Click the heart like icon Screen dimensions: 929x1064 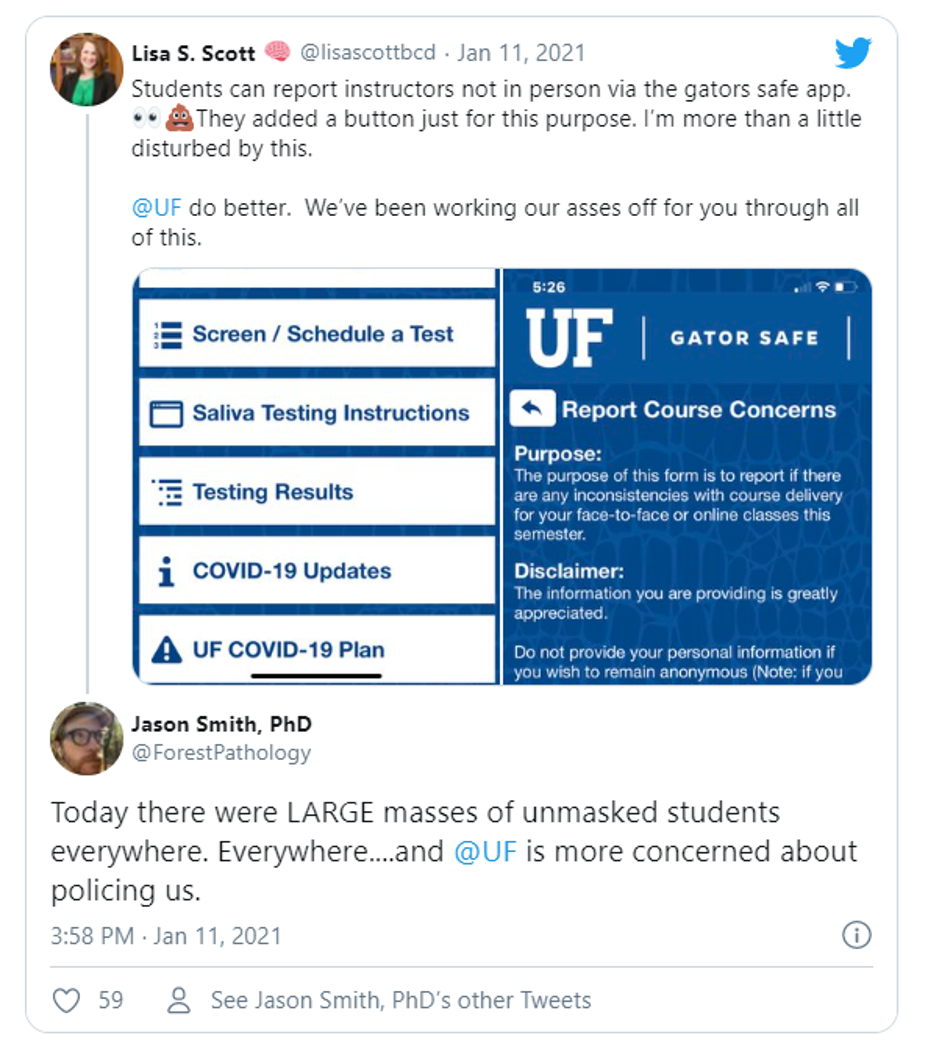click(66, 1000)
